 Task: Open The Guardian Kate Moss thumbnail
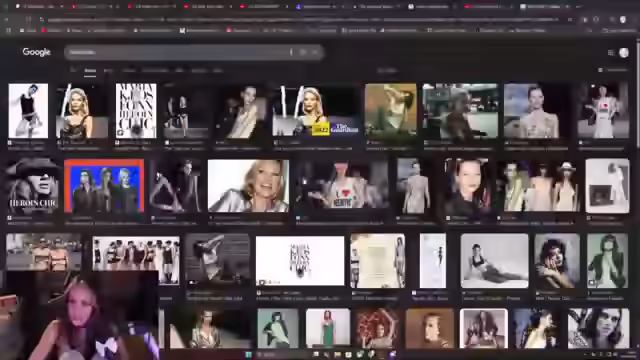point(316,111)
